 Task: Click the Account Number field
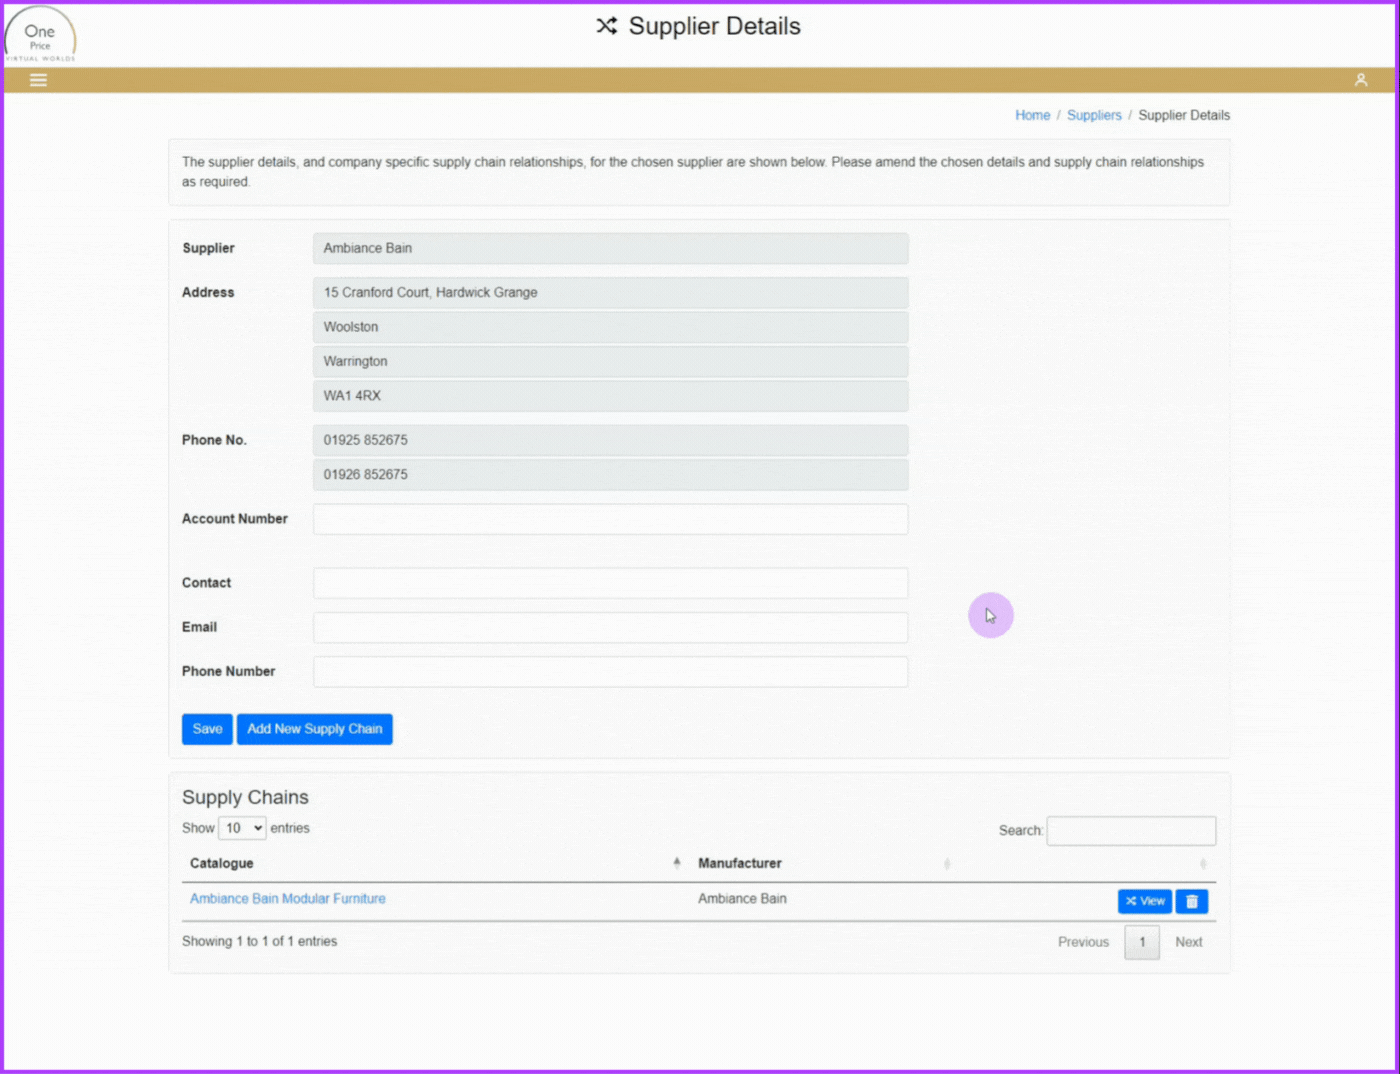610,519
